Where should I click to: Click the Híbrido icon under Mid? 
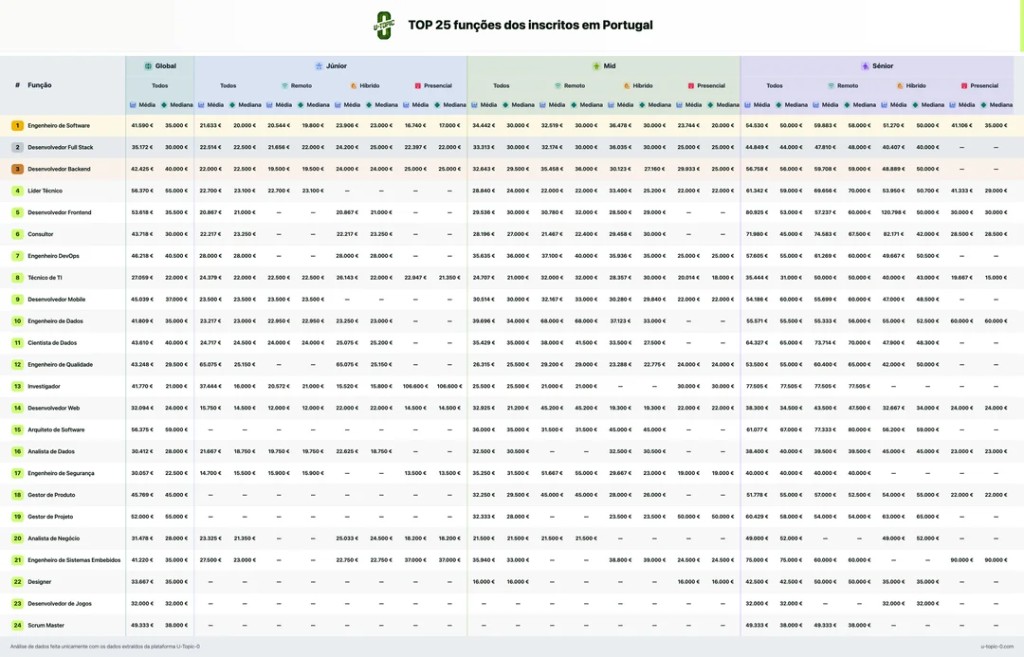point(626,86)
